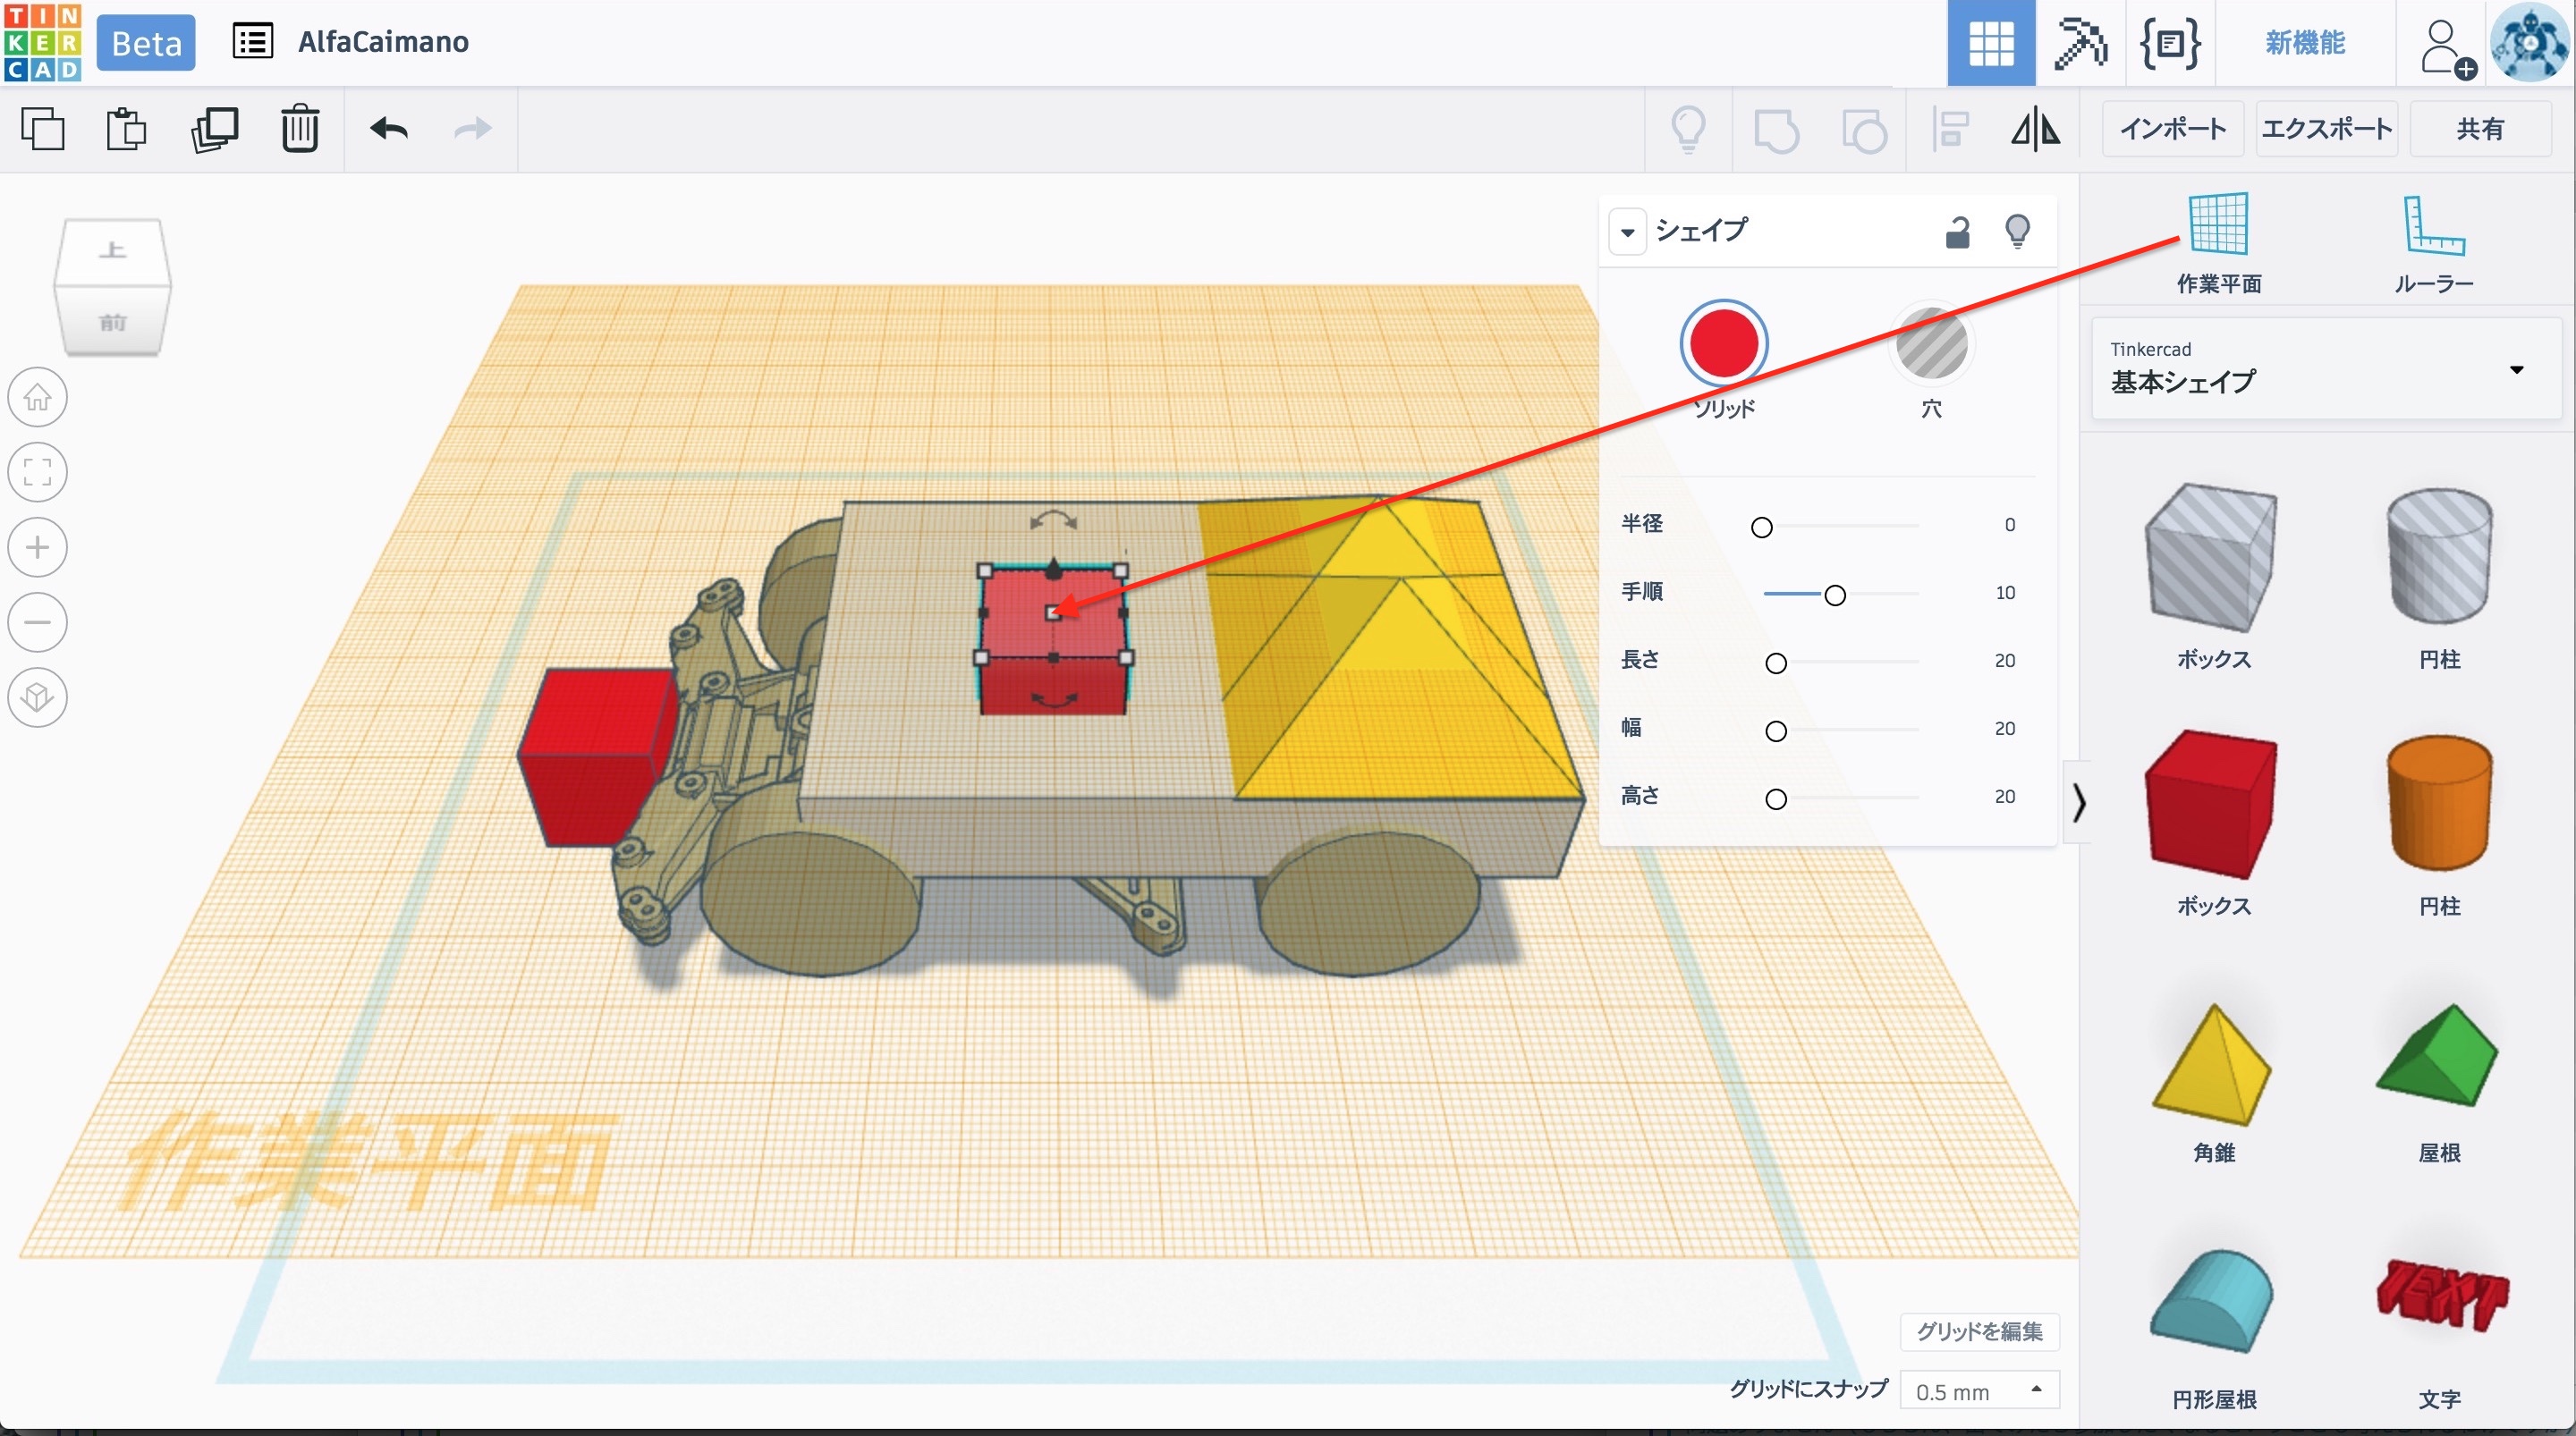The width and height of the screenshot is (2576, 1436).
Task: Click the zoom in plus icon
Action: point(38,548)
